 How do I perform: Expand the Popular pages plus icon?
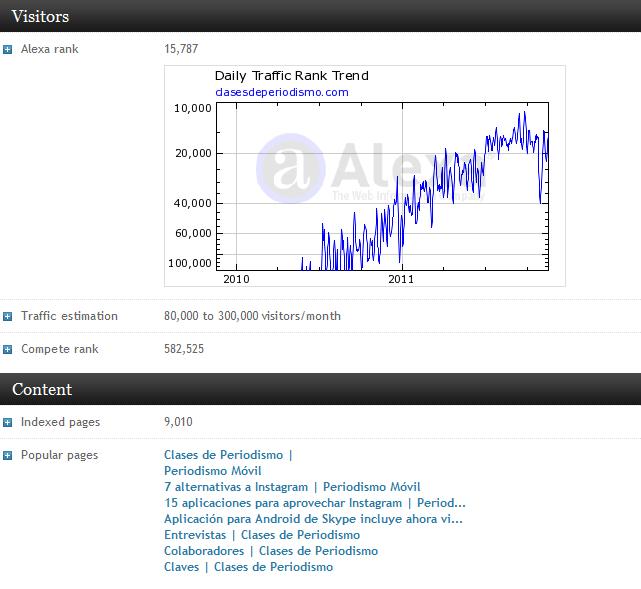coord(8,456)
